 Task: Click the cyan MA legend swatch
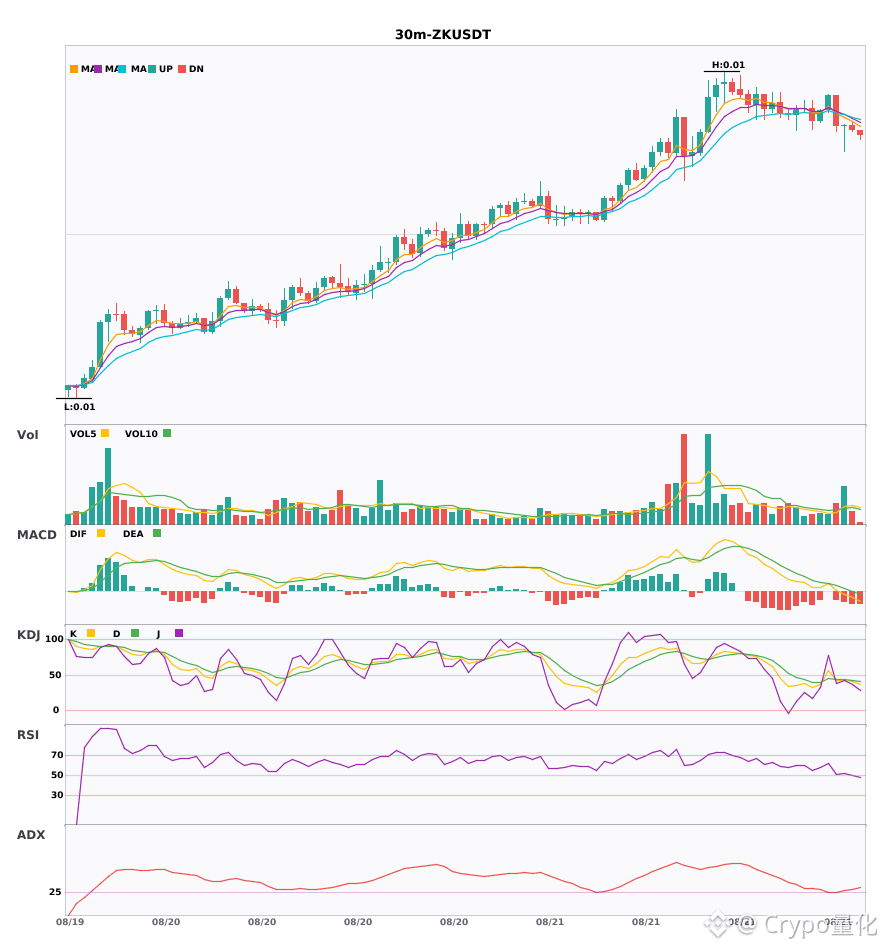122,69
